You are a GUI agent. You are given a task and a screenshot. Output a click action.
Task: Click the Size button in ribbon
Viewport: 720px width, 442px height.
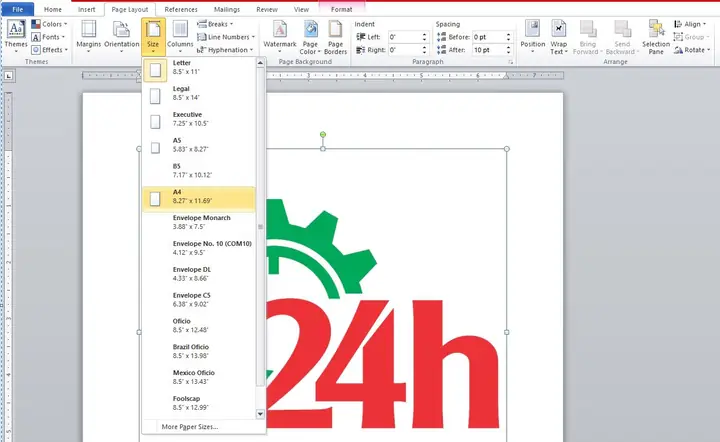[153, 36]
